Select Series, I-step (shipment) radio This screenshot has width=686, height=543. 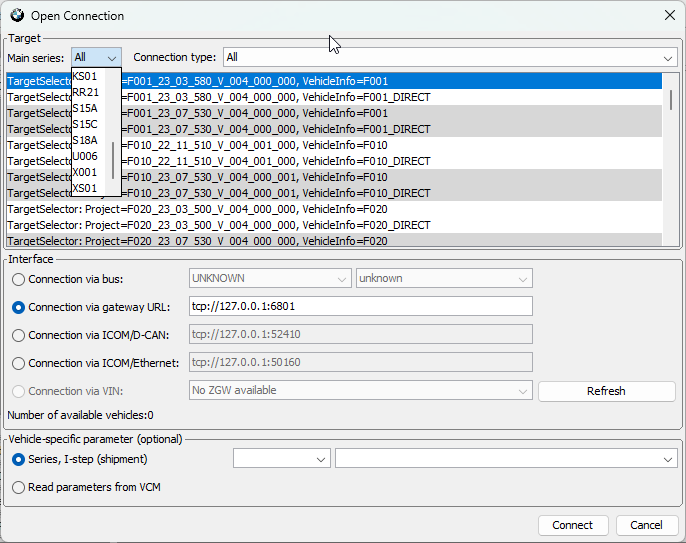point(18,459)
